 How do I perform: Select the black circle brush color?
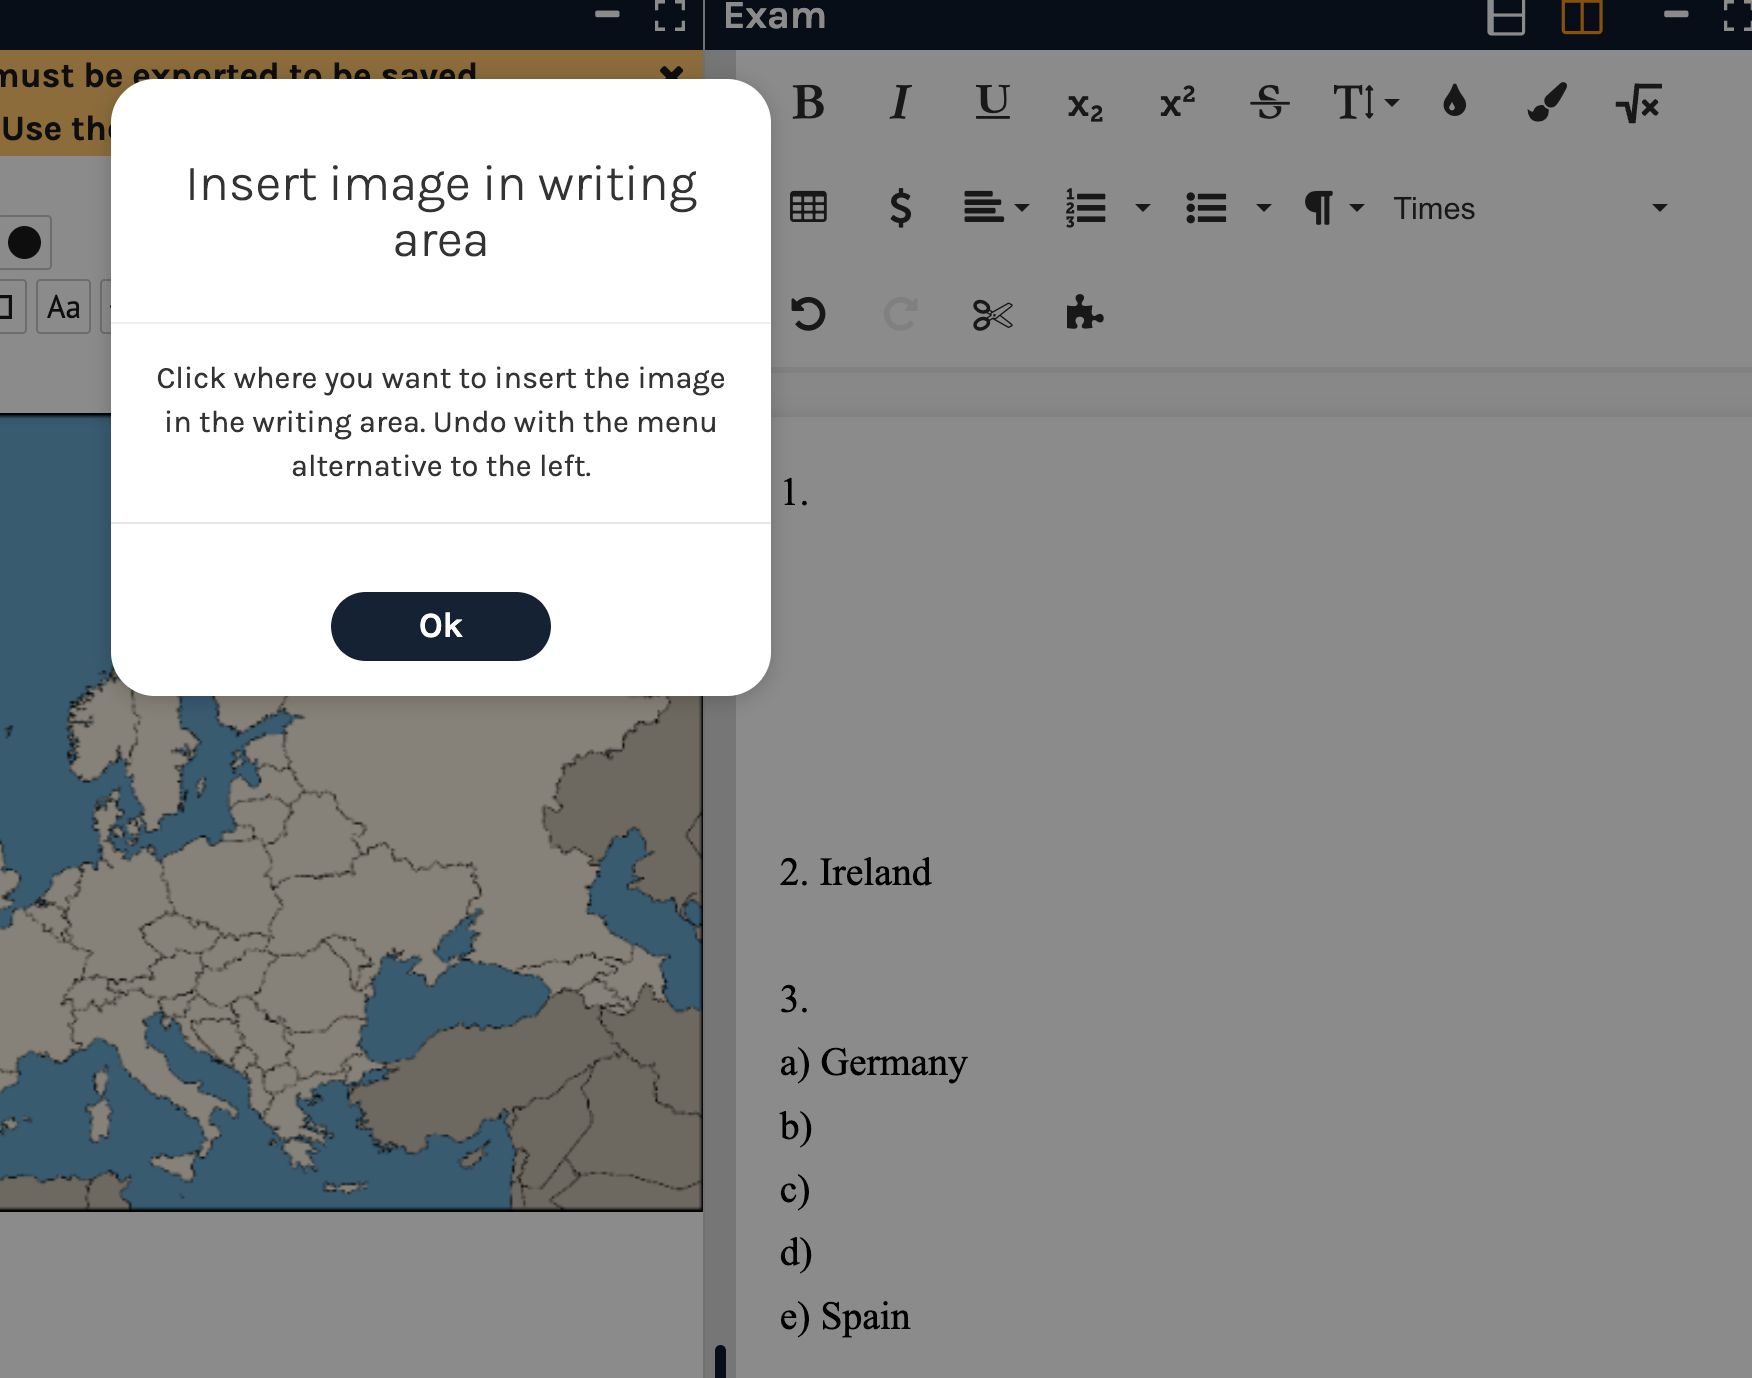(24, 242)
